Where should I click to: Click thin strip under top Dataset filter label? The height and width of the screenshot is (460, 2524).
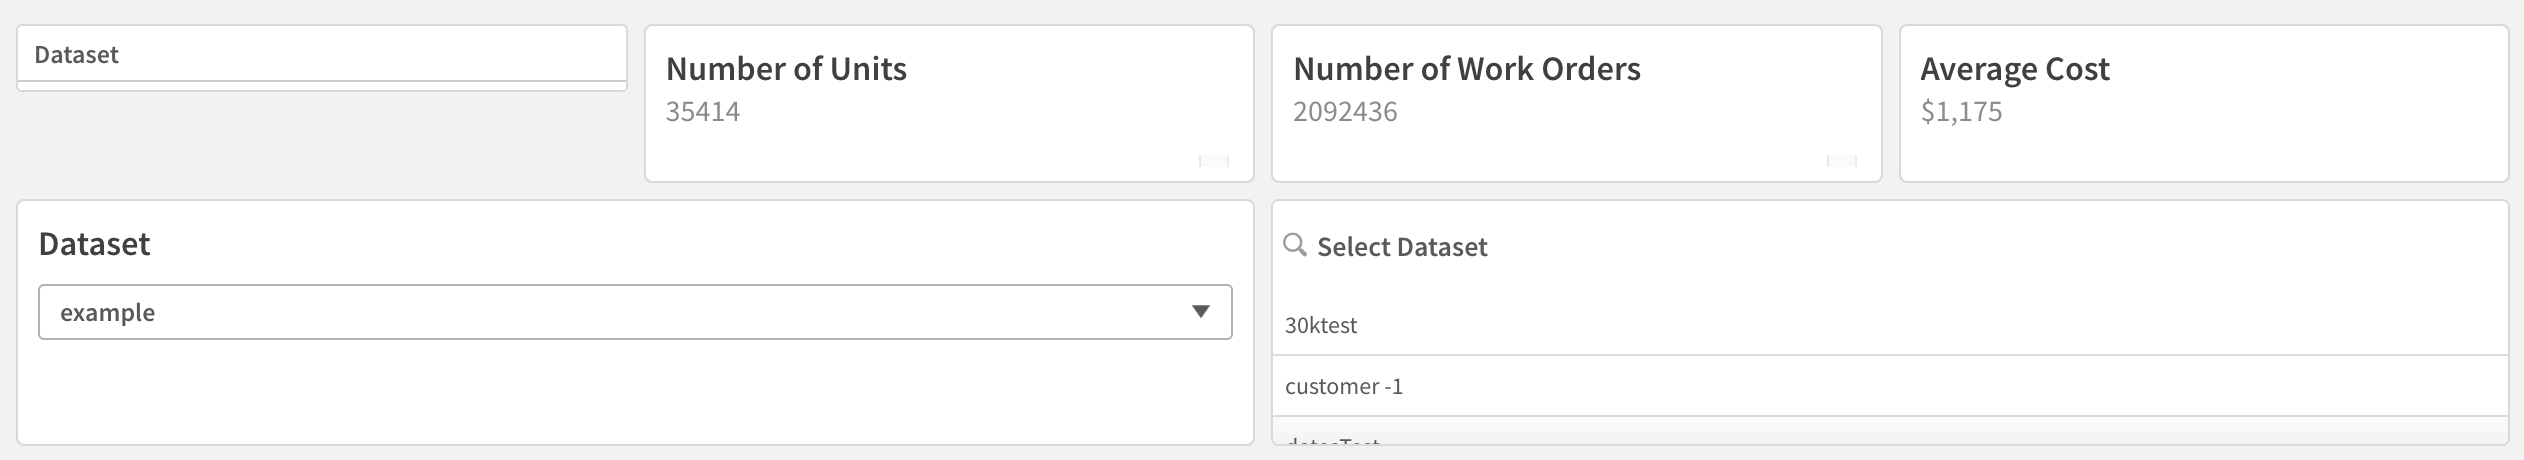(x=321, y=86)
